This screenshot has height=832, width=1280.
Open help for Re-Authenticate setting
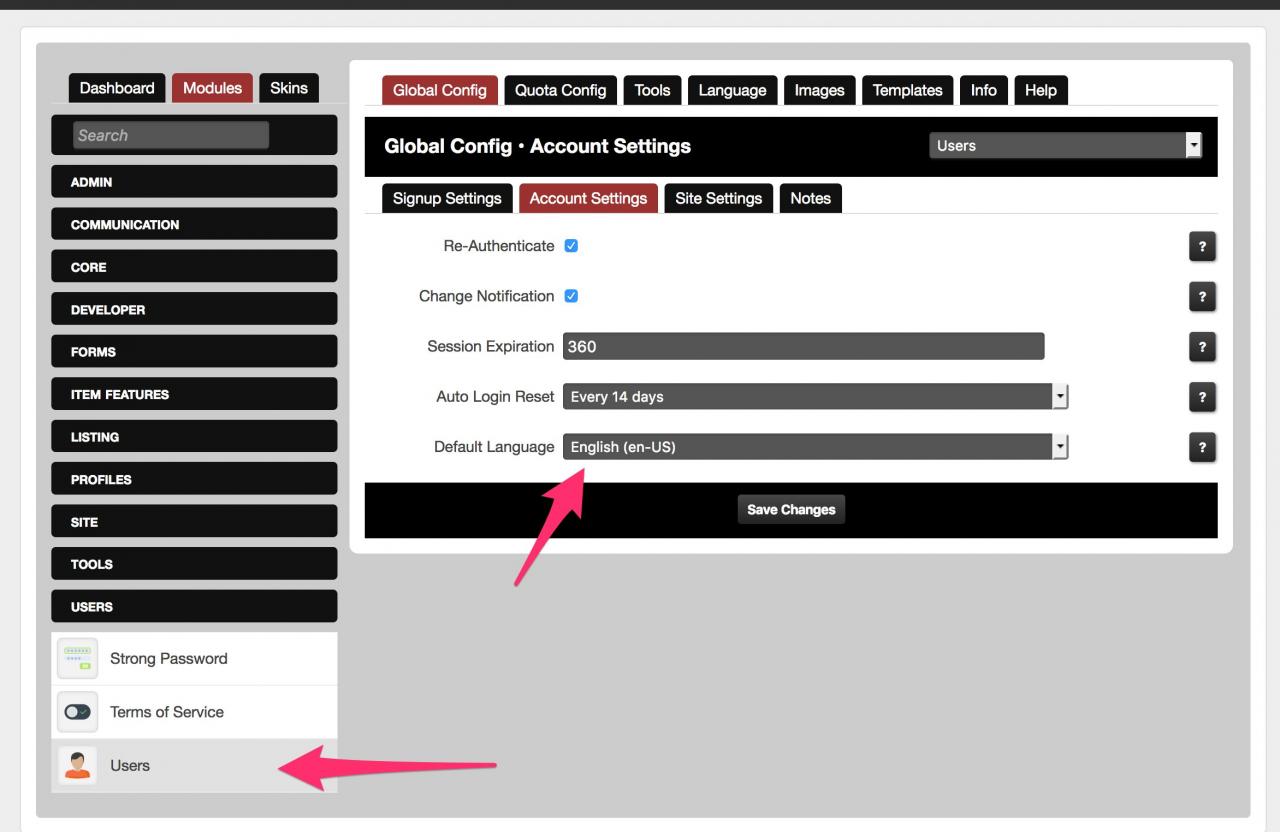(x=1202, y=247)
